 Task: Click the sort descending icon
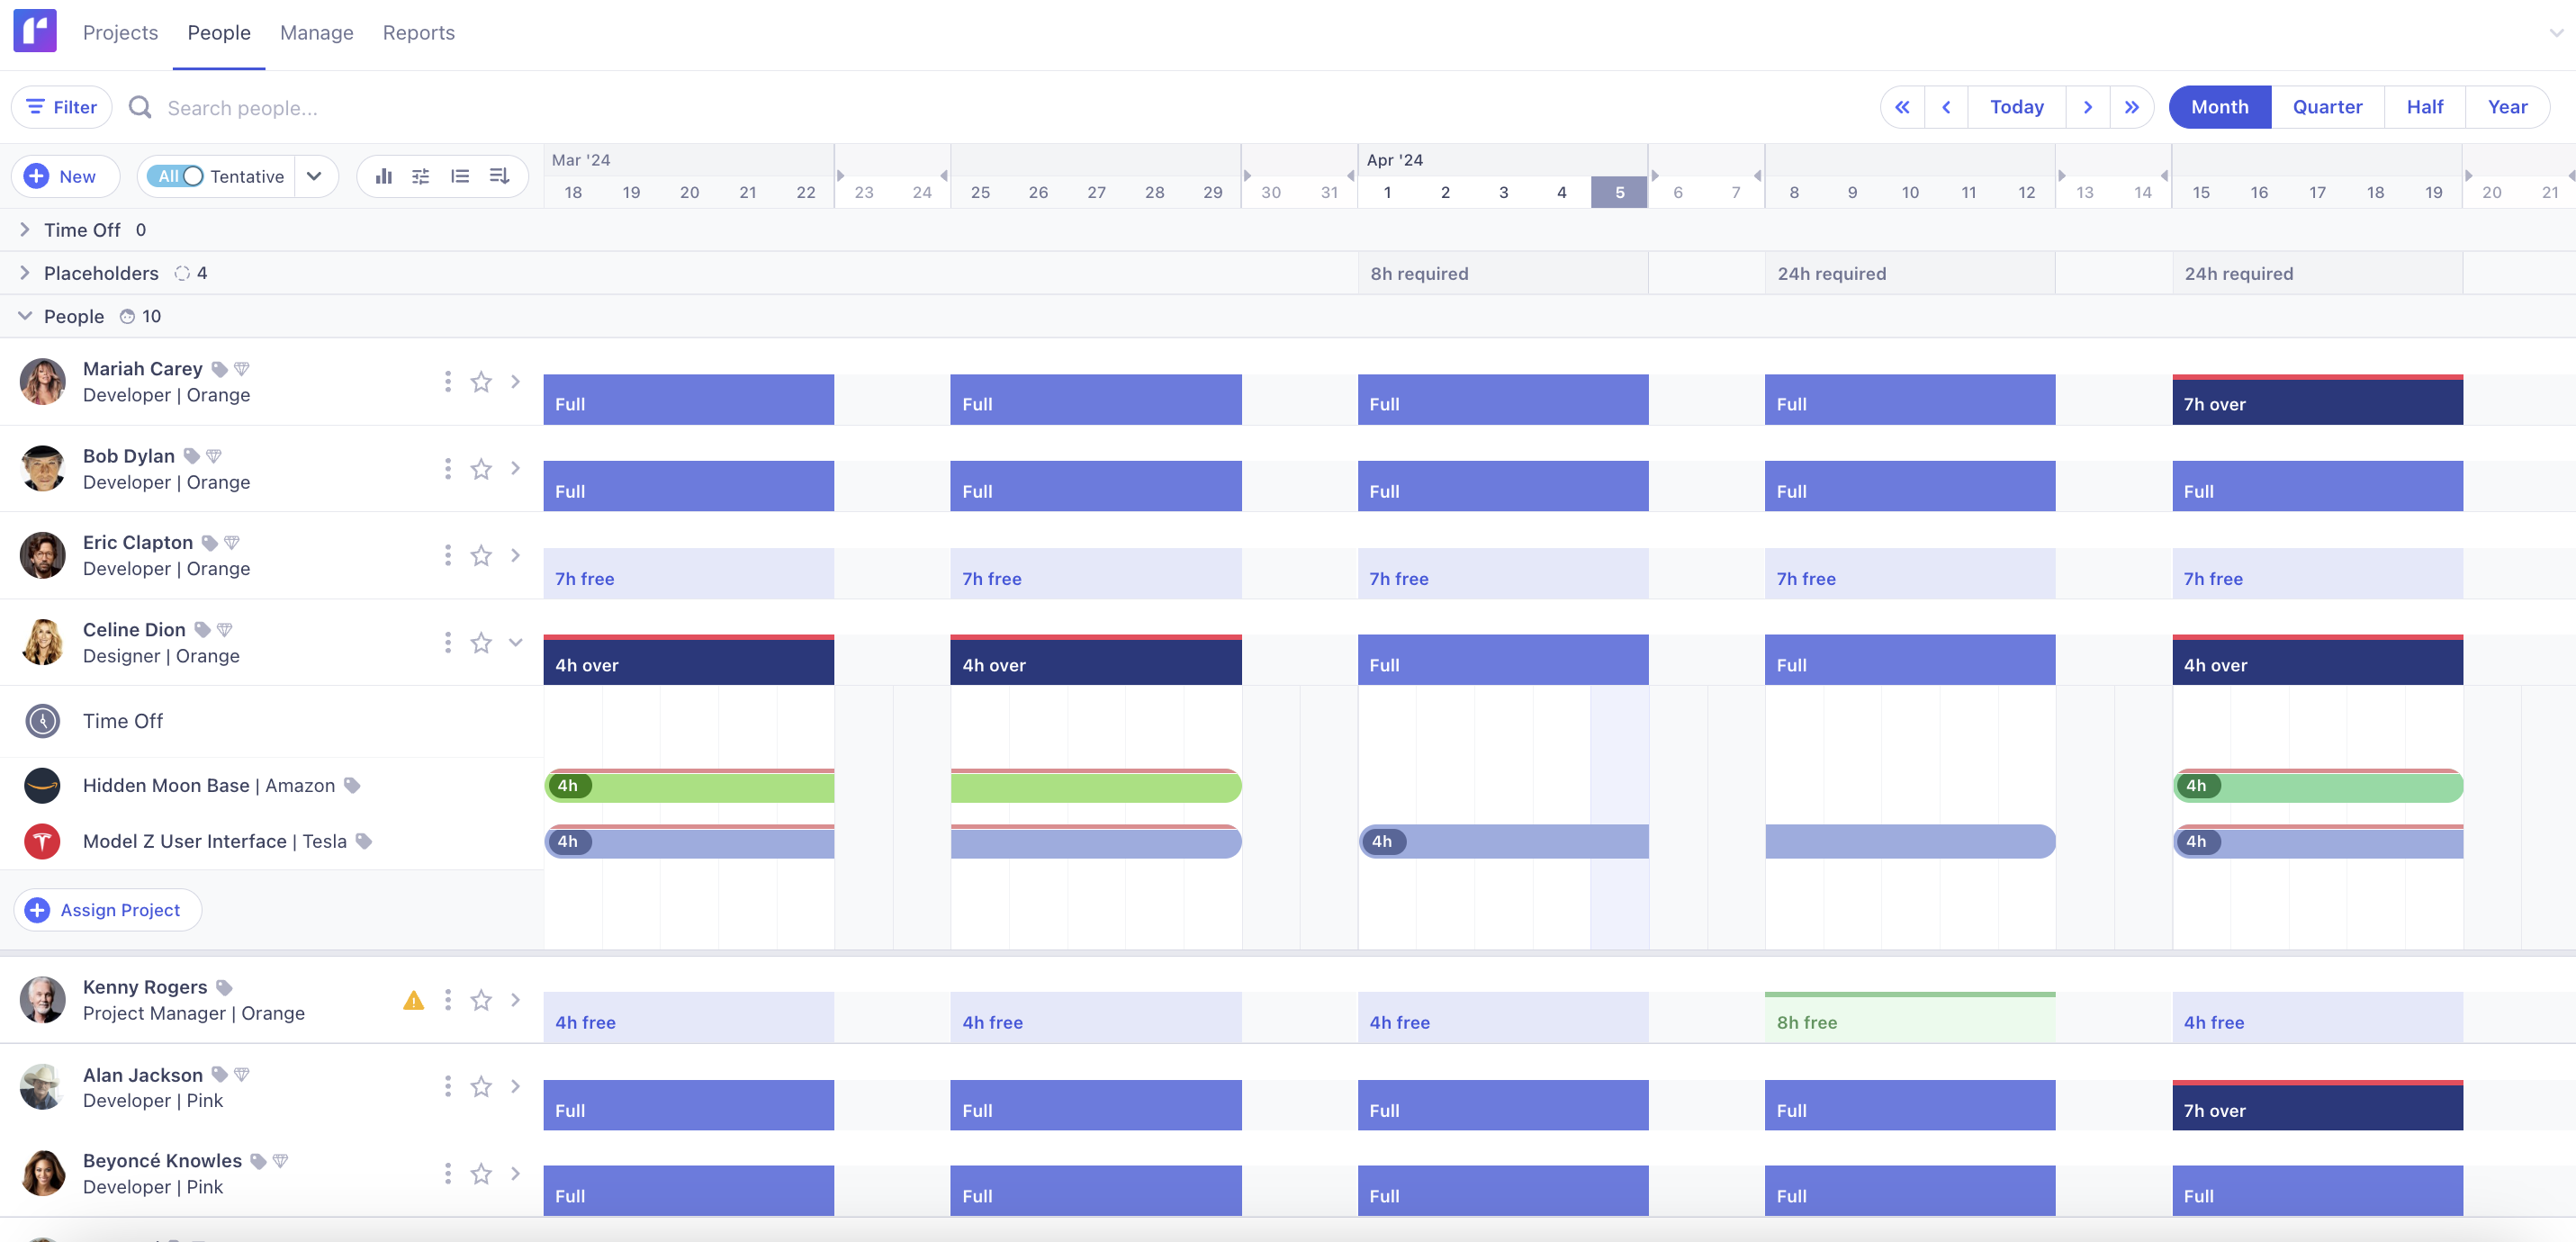pyautogui.click(x=499, y=176)
